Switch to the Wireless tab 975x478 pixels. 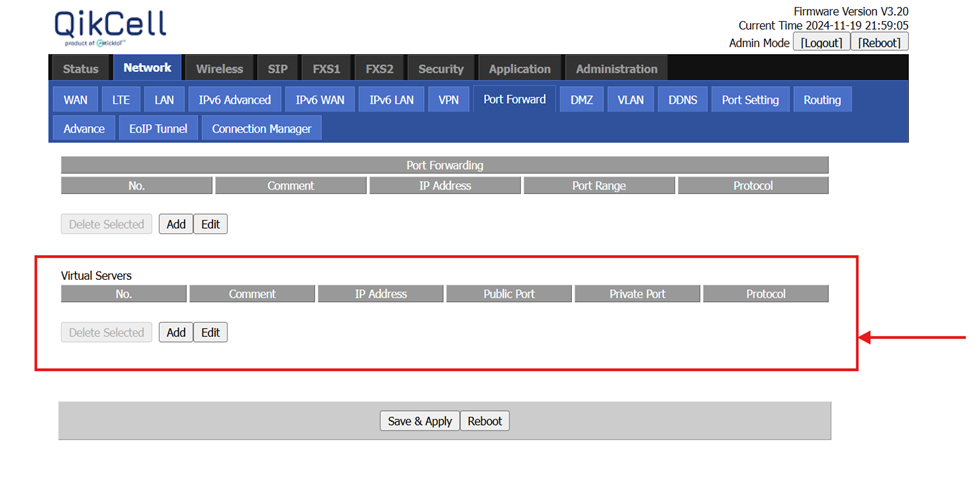pyautogui.click(x=219, y=69)
